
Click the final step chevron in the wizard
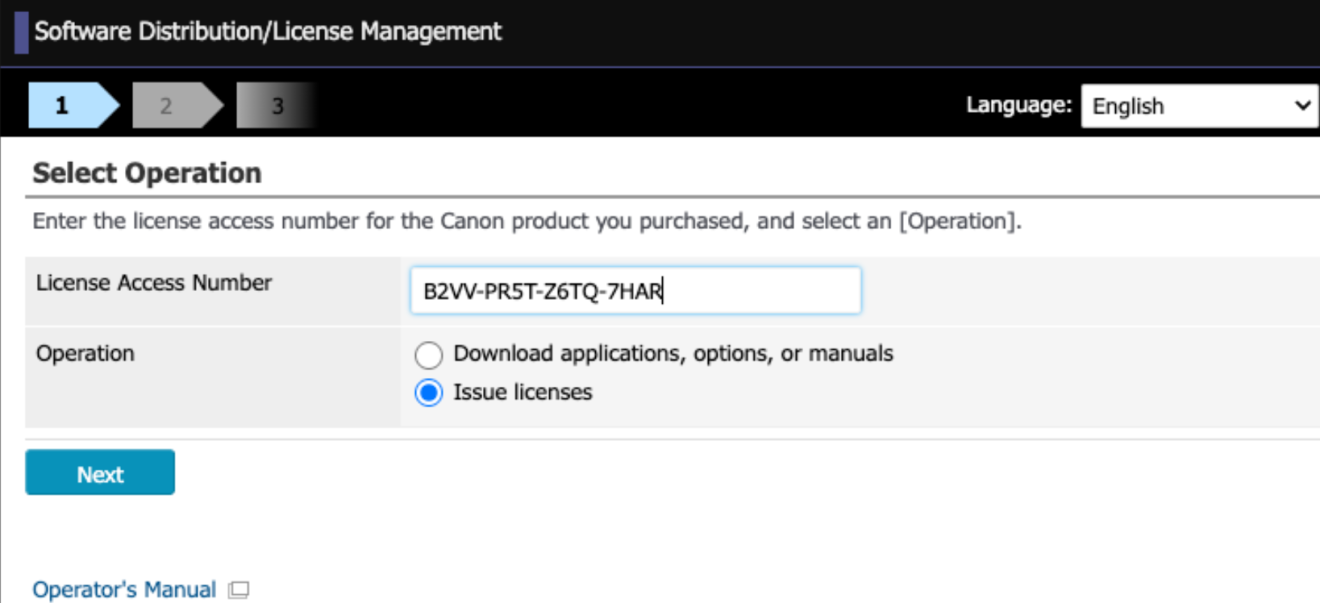(275, 105)
